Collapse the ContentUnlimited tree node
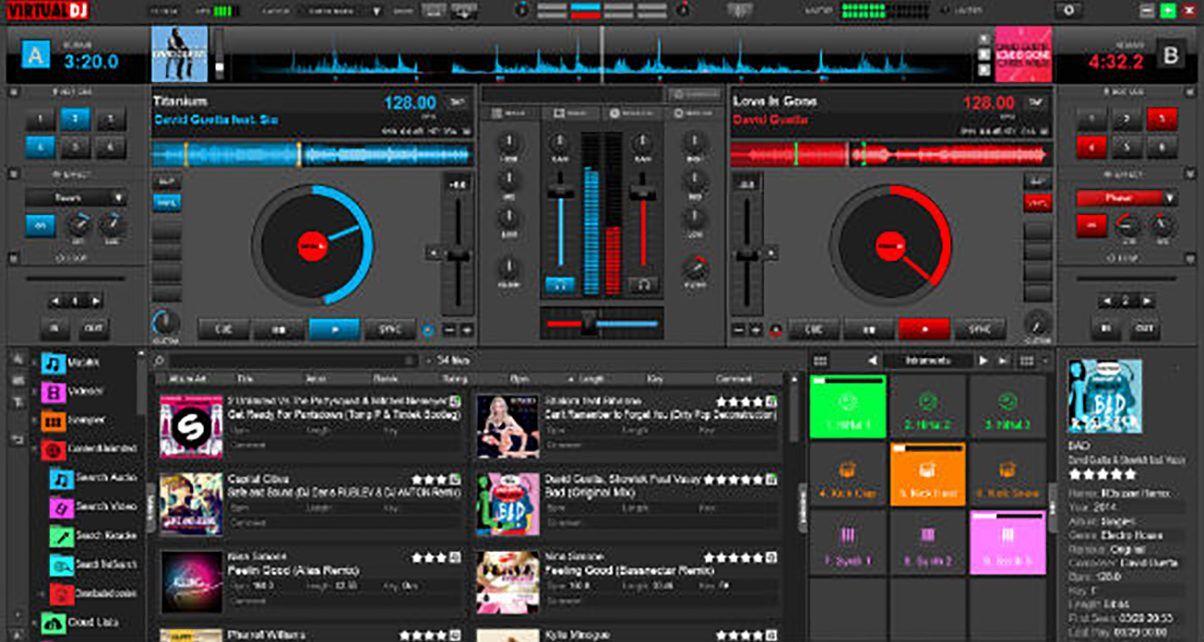 (35, 450)
